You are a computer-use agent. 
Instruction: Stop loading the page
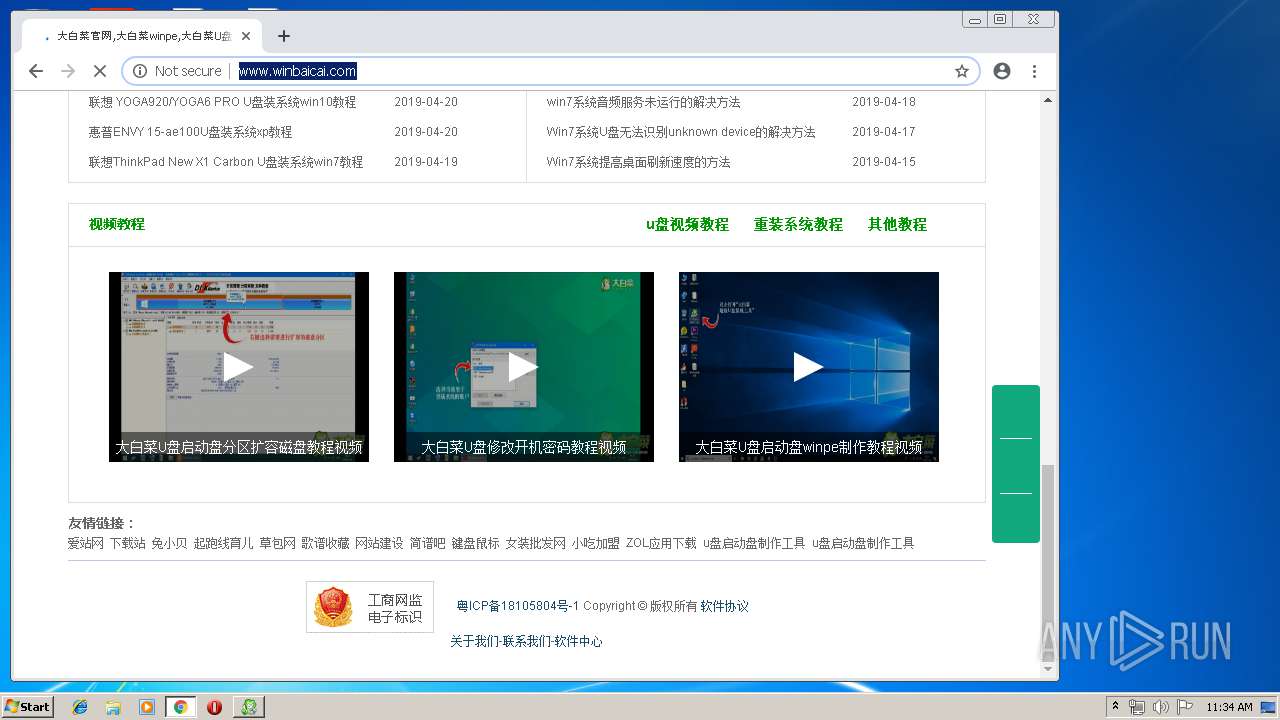[x=99, y=71]
